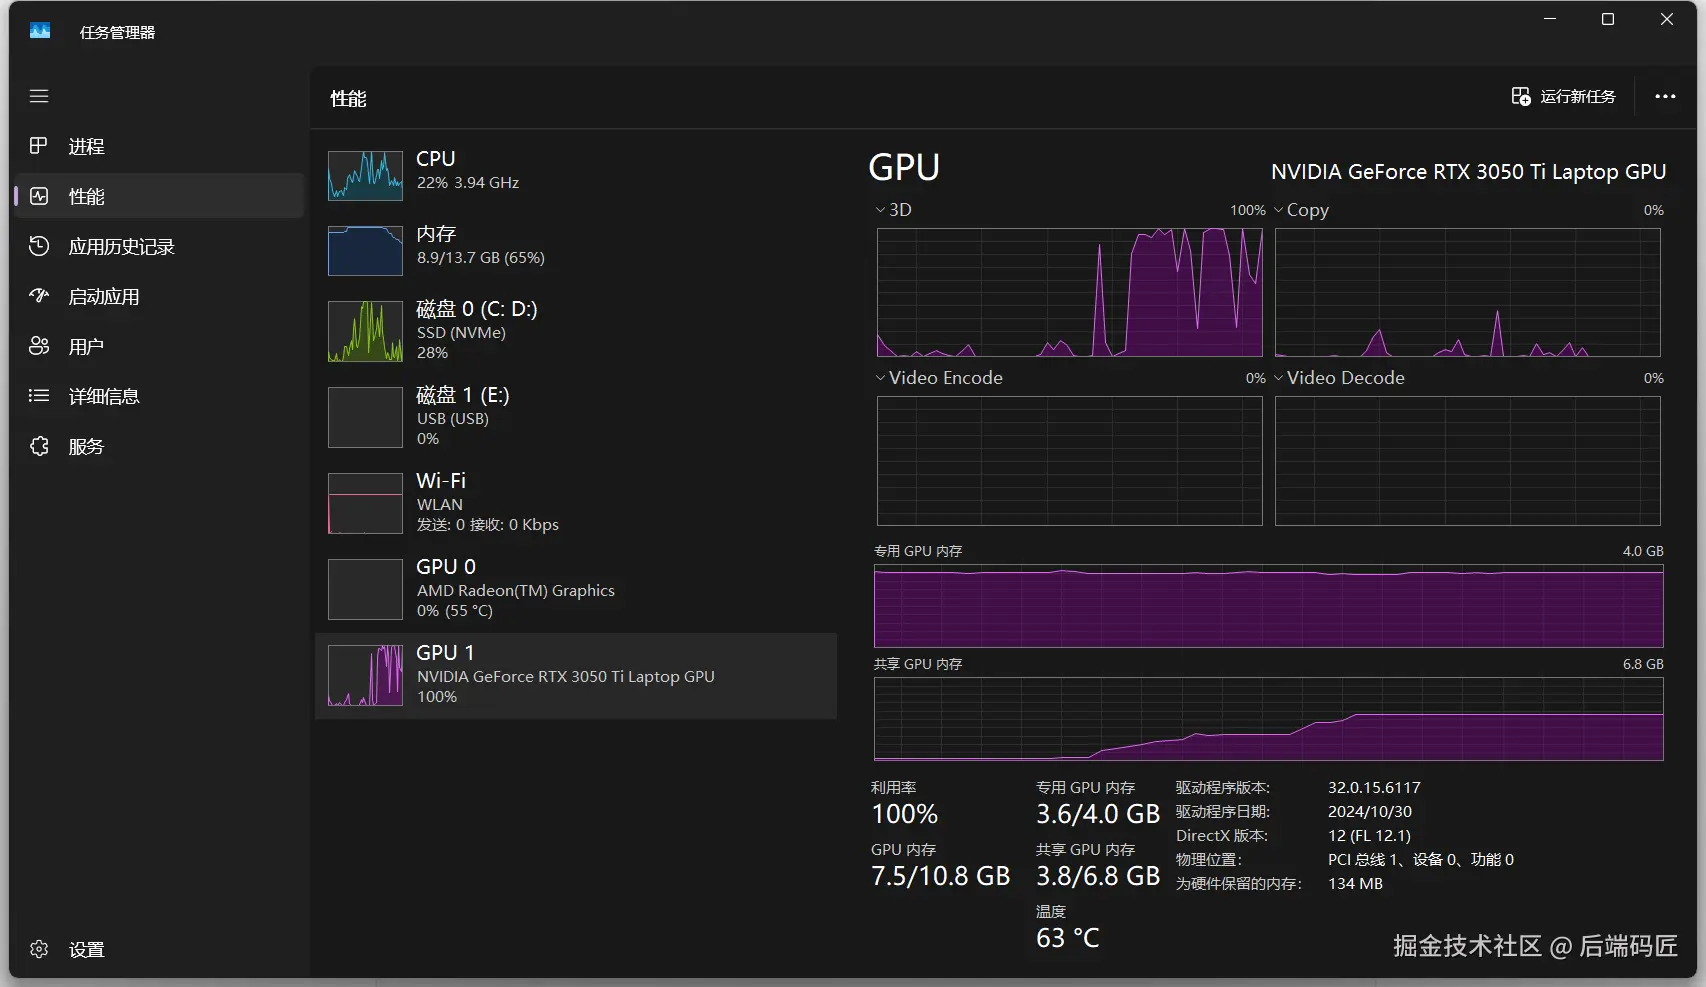
Task: Click 运行新任务 run new task button
Action: [x=1564, y=96]
